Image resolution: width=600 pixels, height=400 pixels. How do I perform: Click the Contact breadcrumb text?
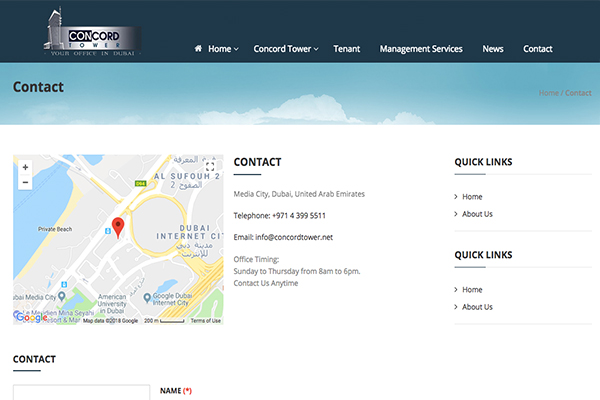point(578,93)
